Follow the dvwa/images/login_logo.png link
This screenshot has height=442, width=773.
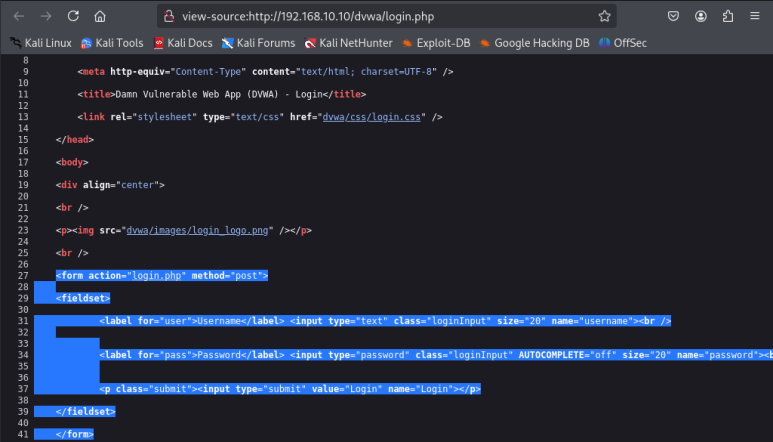click(x=197, y=230)
